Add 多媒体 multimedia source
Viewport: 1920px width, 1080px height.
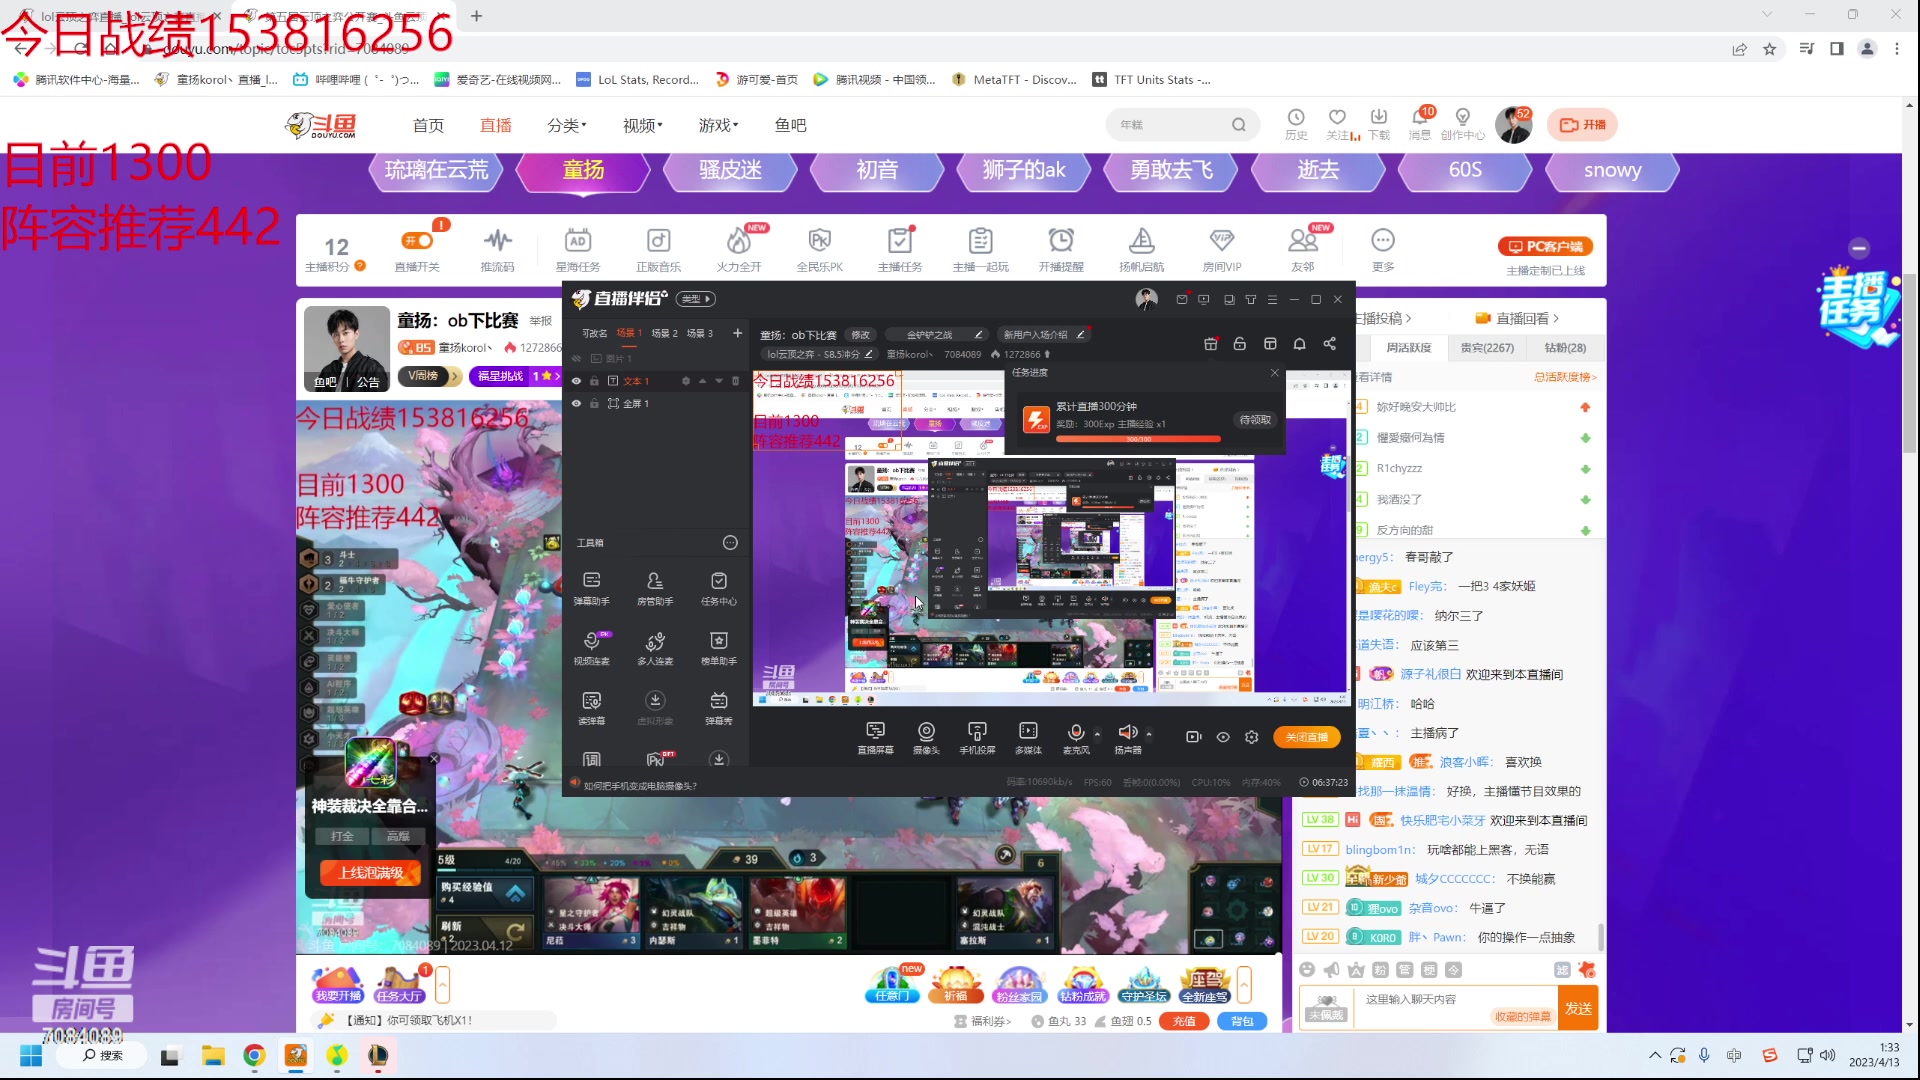pyautogui.click(x=1028, y=738)
